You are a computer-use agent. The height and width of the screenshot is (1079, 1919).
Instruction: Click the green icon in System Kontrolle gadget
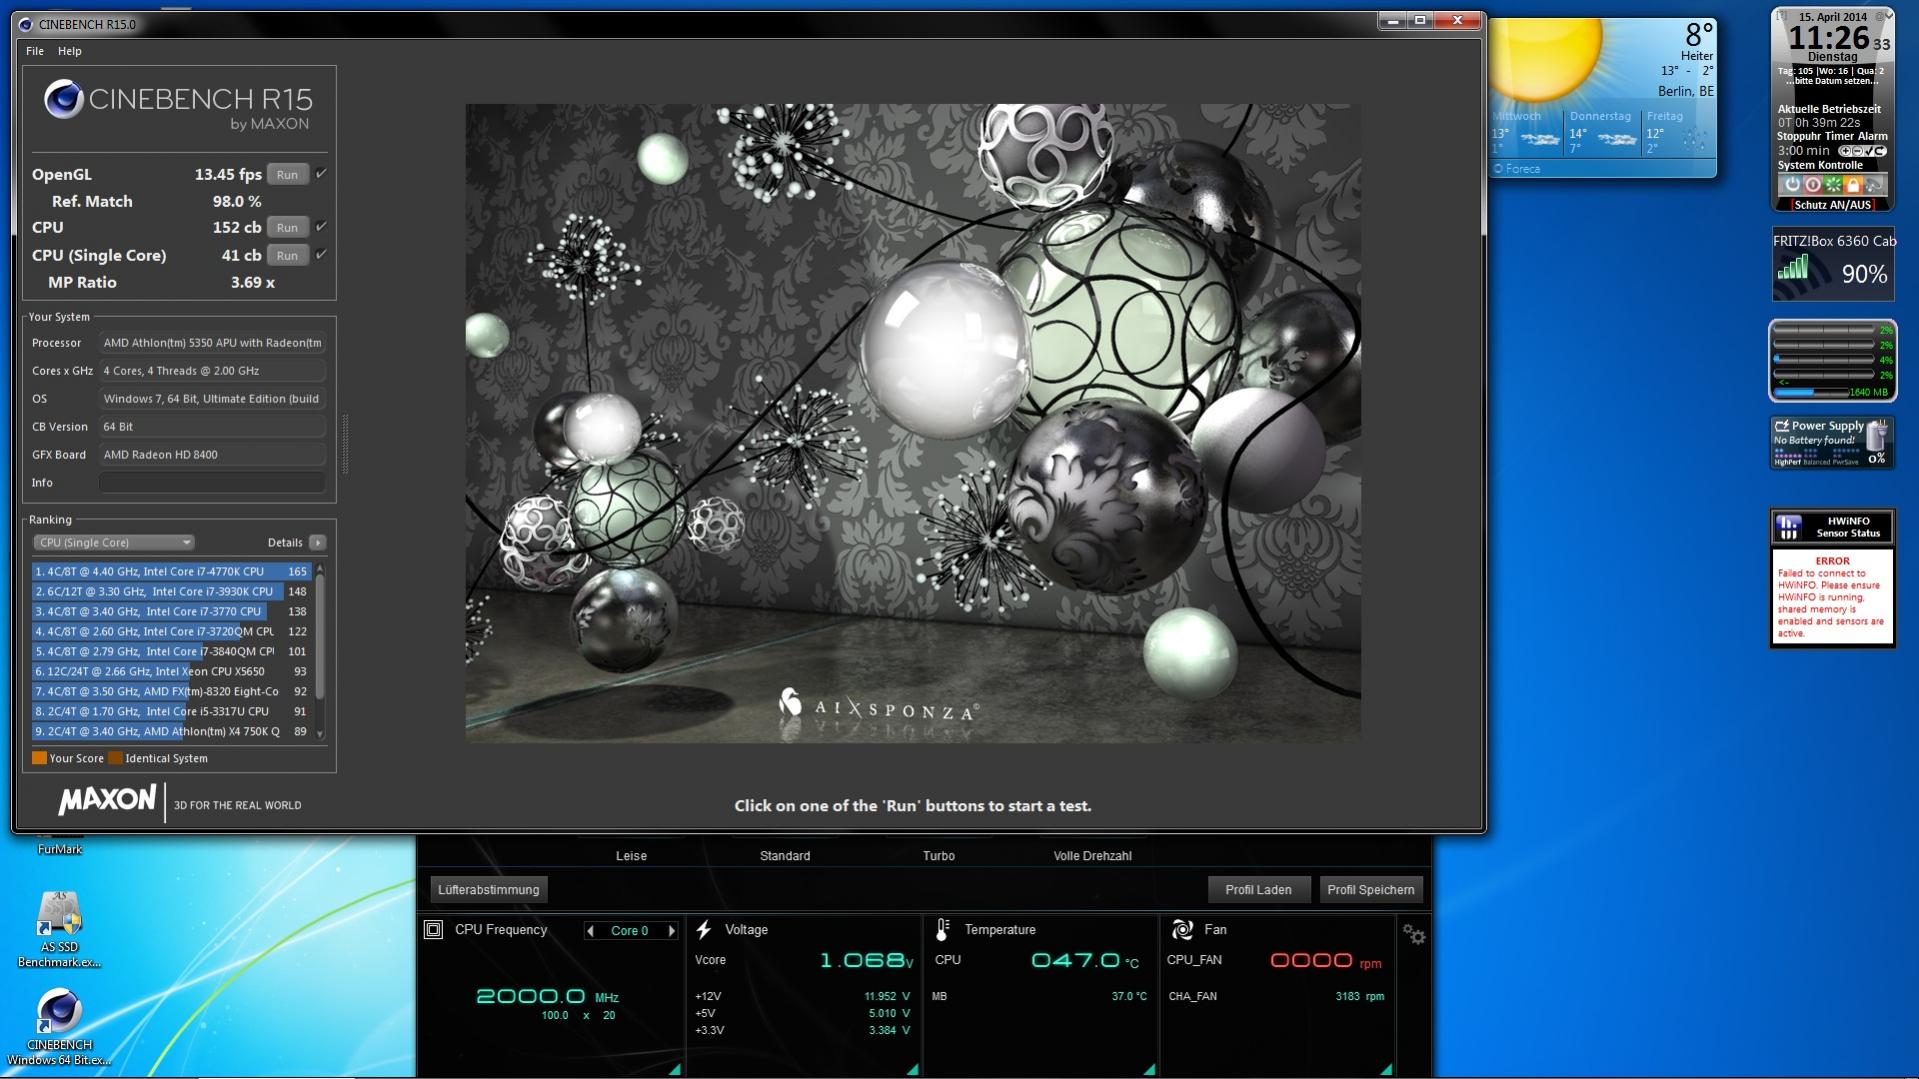[x=1833, y=185]
